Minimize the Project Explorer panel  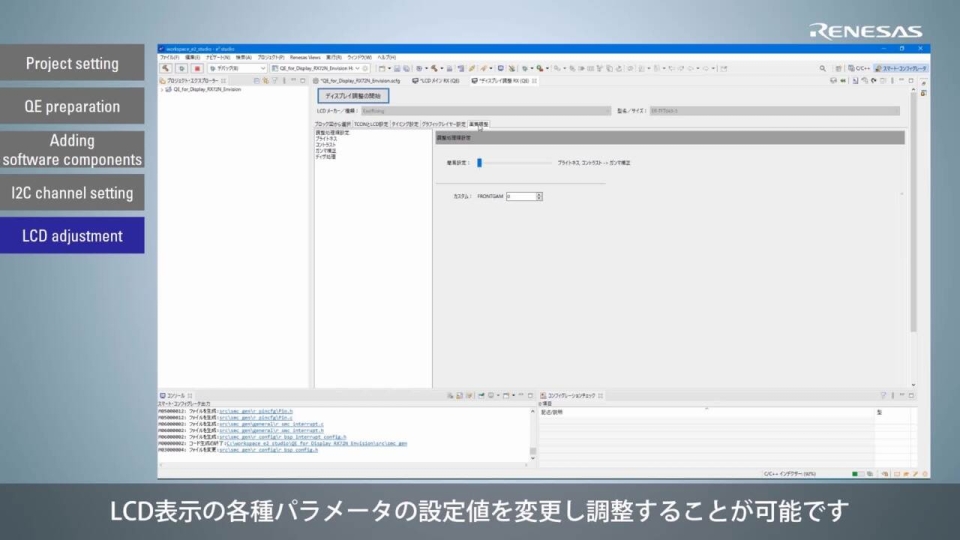click(295, 80)
